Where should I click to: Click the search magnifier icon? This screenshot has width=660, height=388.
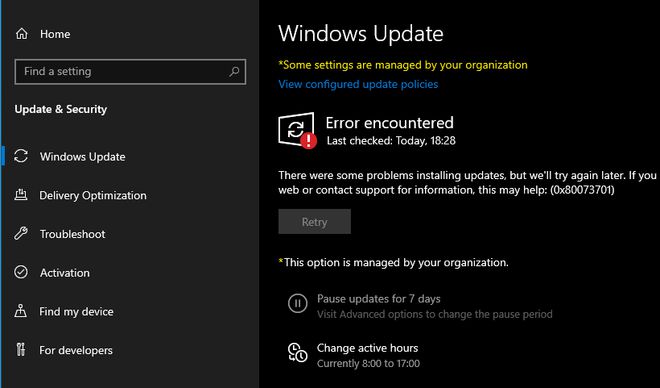(x=234, y=72)
